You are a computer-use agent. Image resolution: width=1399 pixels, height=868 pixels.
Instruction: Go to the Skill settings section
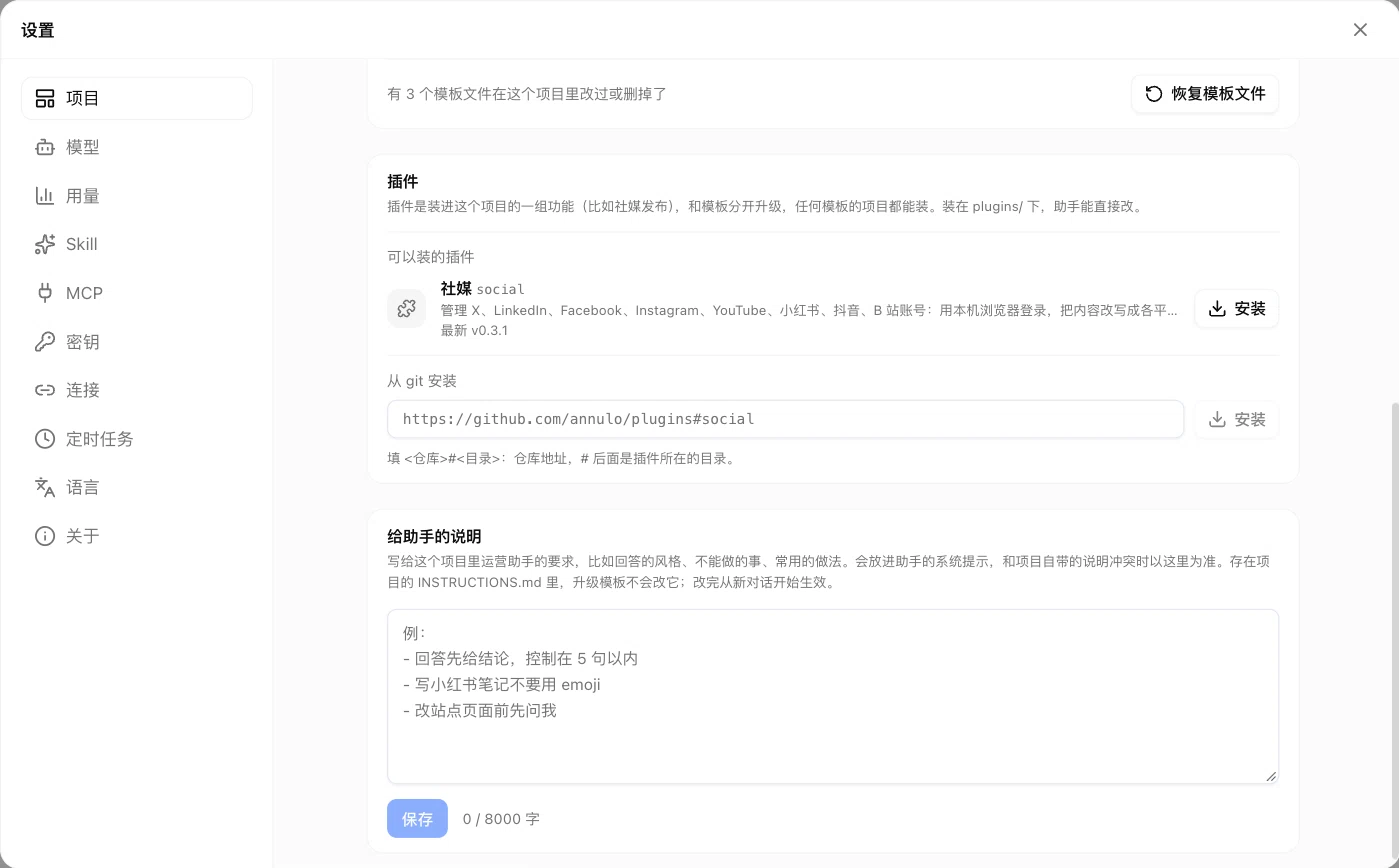[x=137, y=244]
